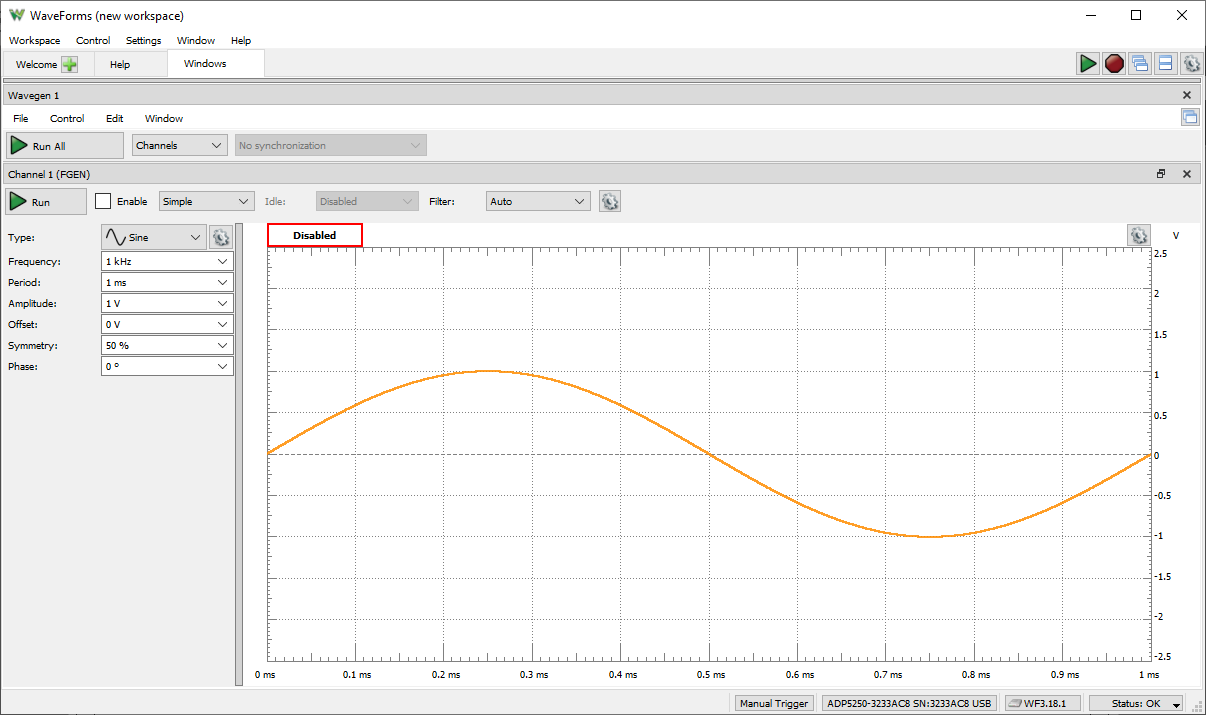Open the main Control menu
This screenshot has width=1206, height=715.
(93, 41)
